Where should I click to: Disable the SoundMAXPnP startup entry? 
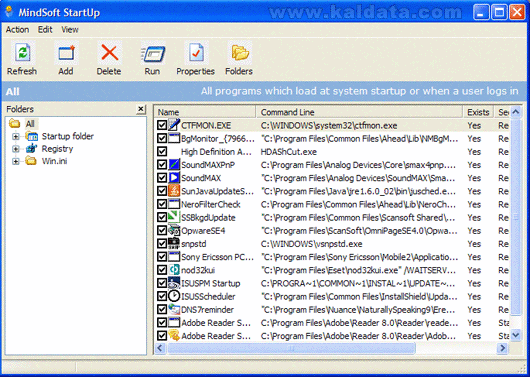pos(162,165)
